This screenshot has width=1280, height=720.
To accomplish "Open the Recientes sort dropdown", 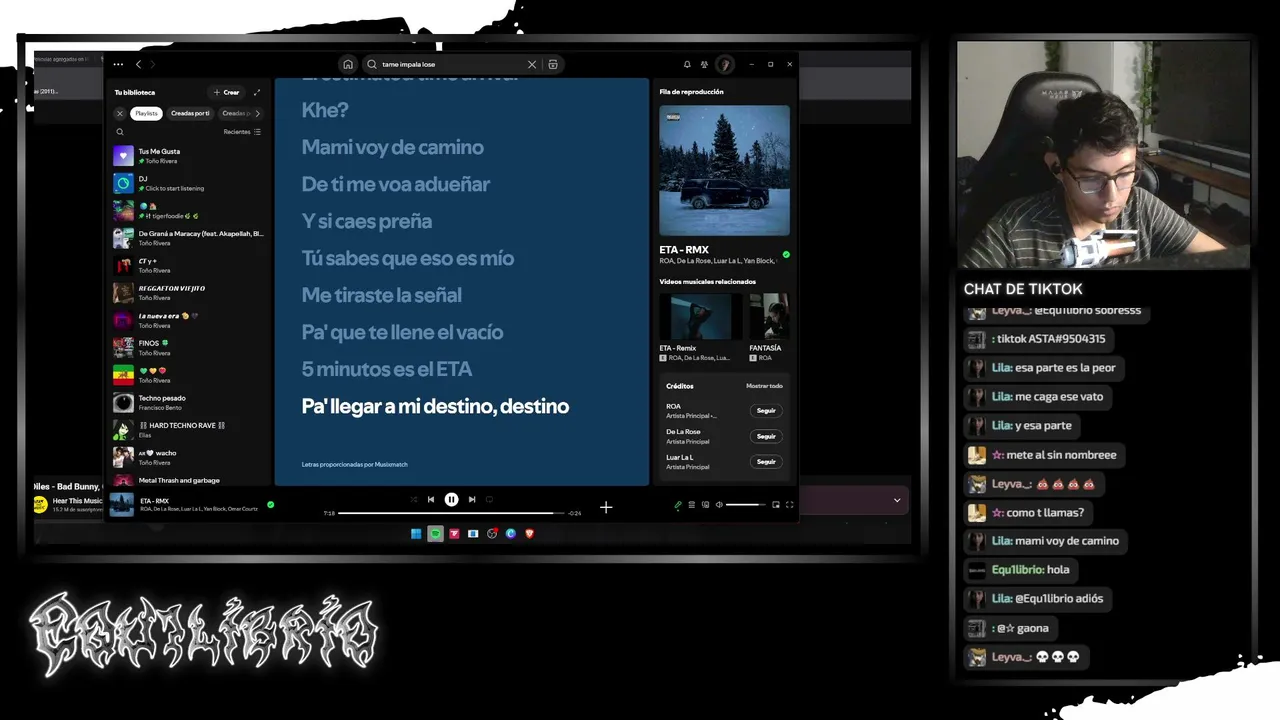I will (242, 132).
